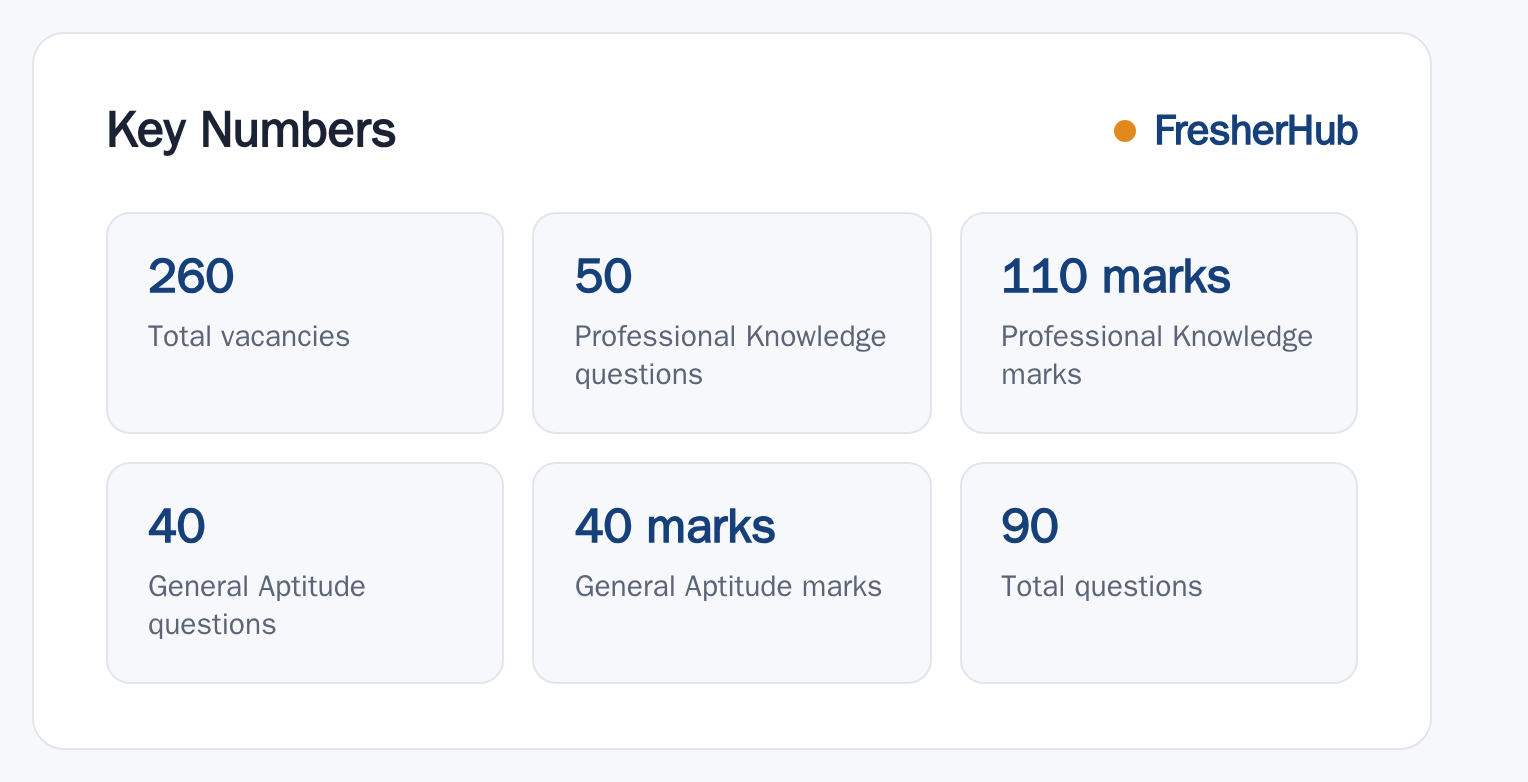Click the 40 marks value text

click(675, 526)
